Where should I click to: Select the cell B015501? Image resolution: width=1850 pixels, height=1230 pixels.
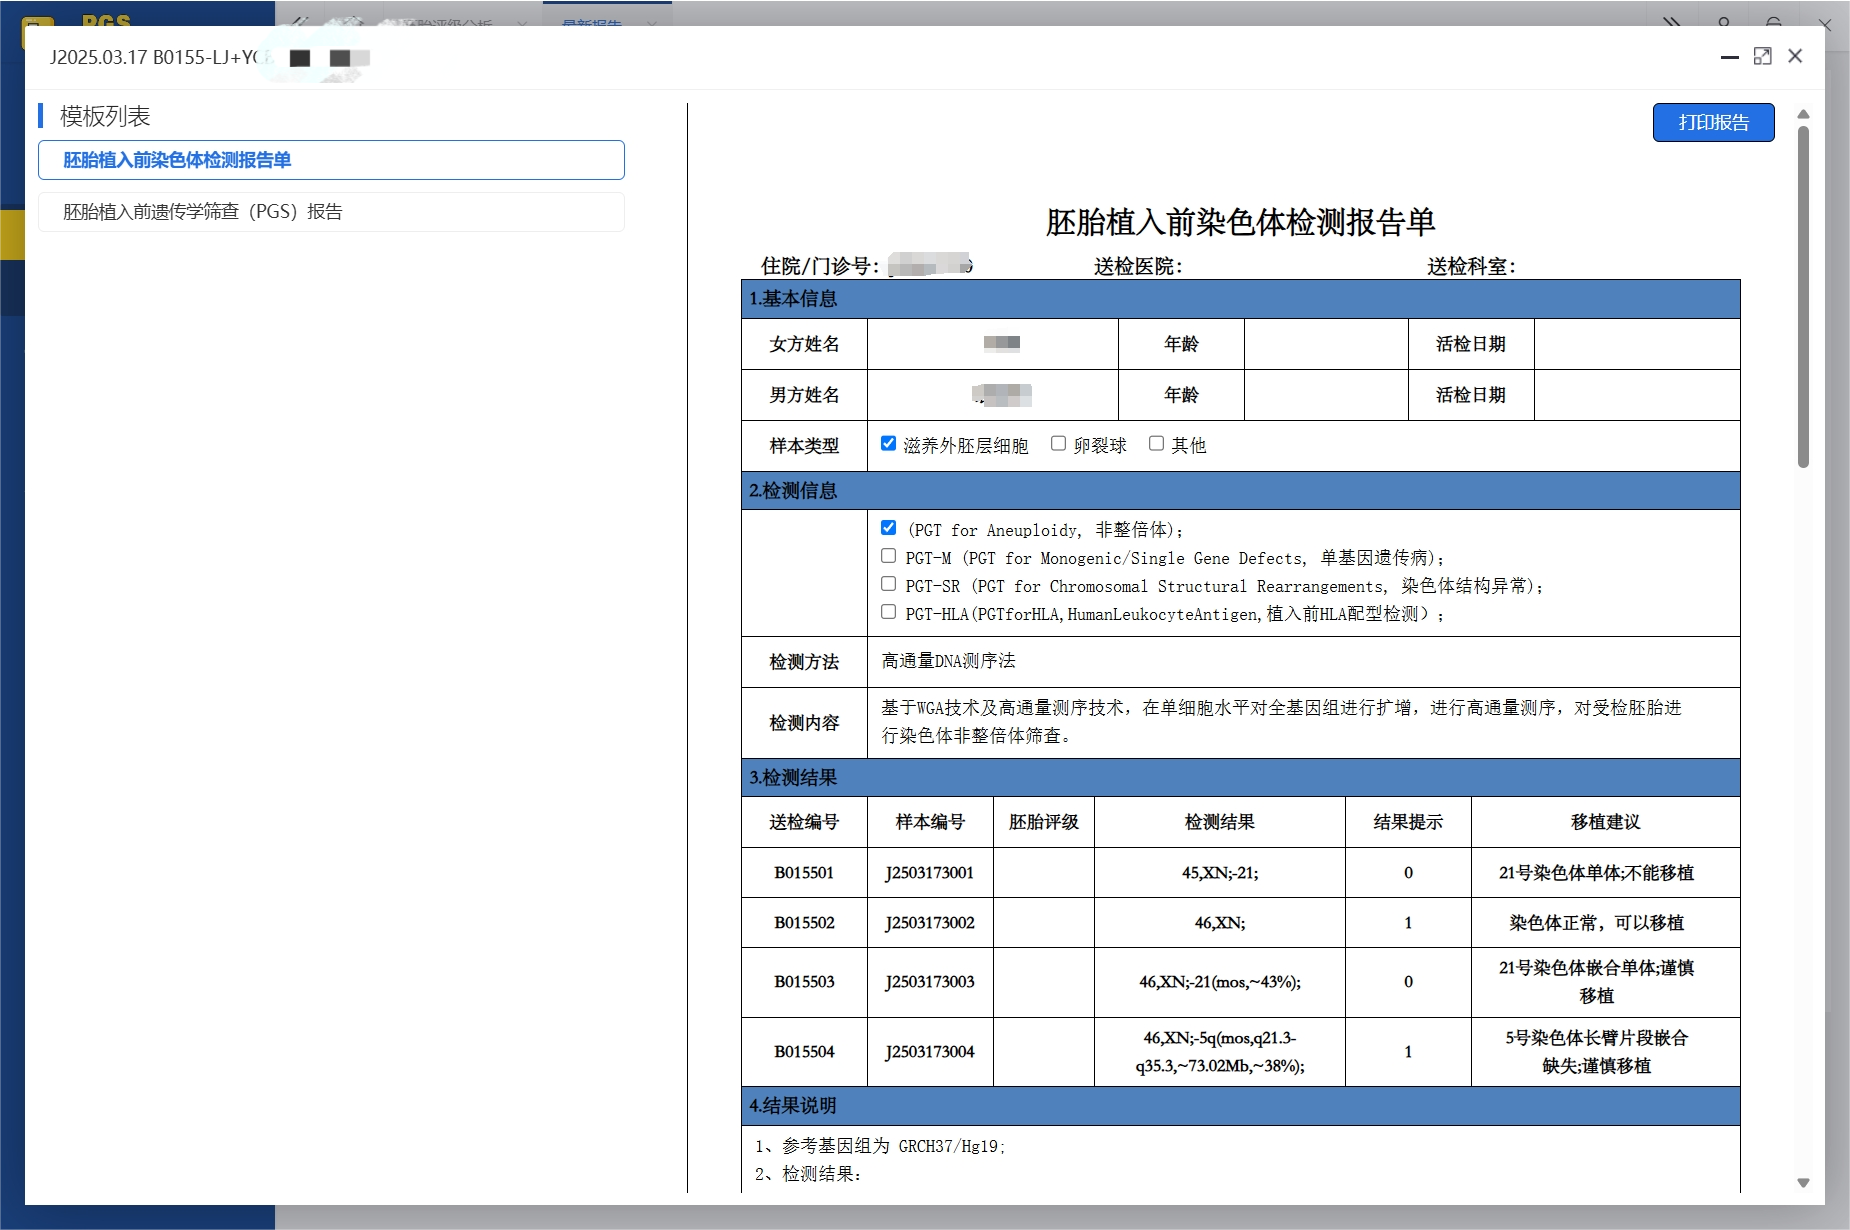(x=804, y=873)
